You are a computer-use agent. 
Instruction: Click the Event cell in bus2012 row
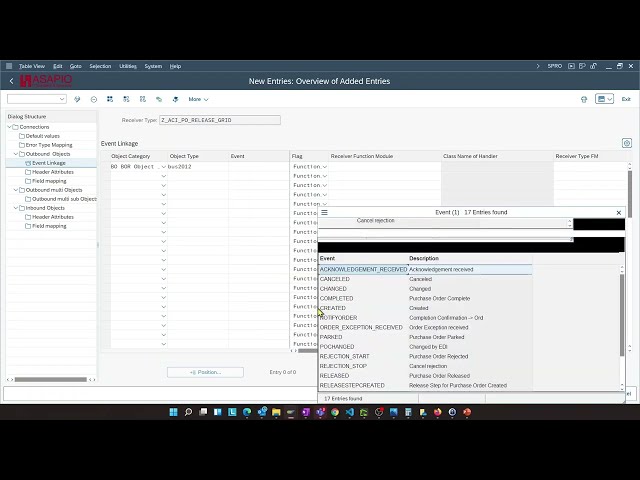point(259,167)
